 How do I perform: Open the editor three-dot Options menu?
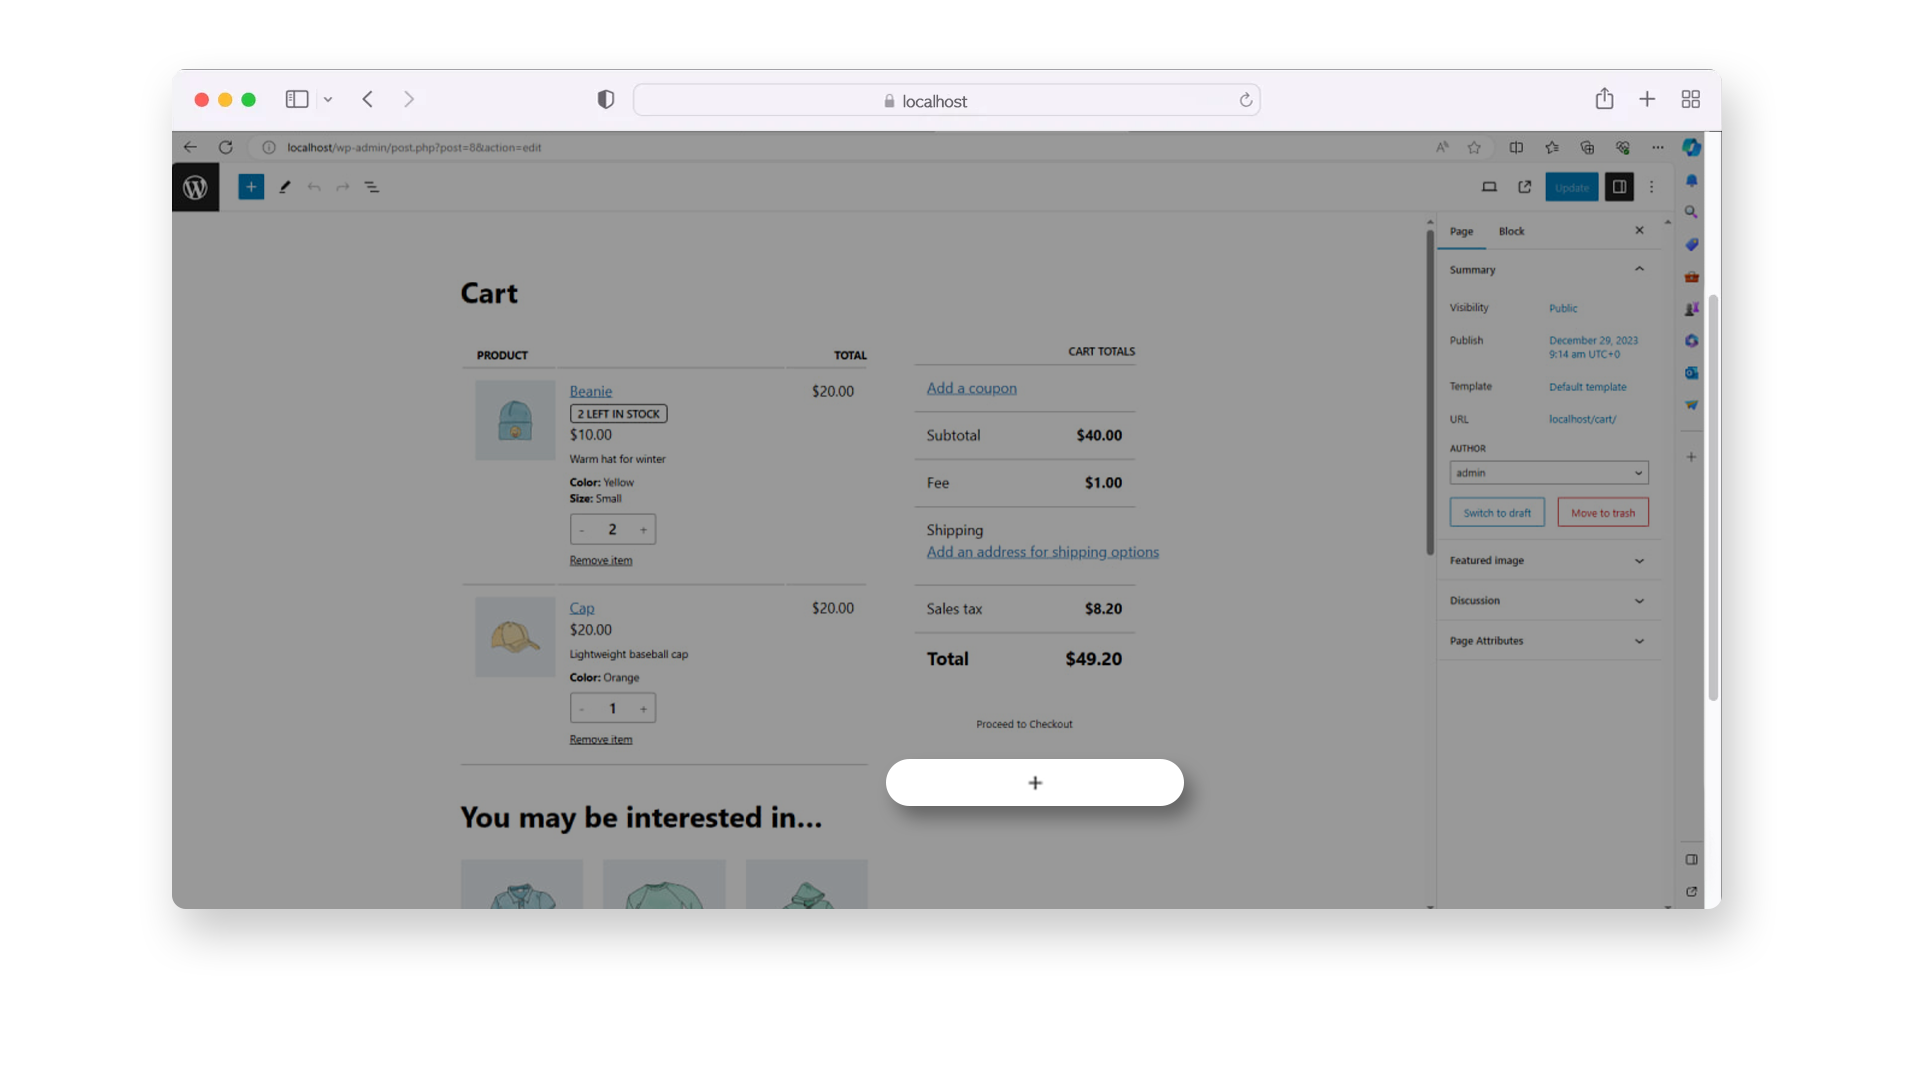coord(1652,187)
